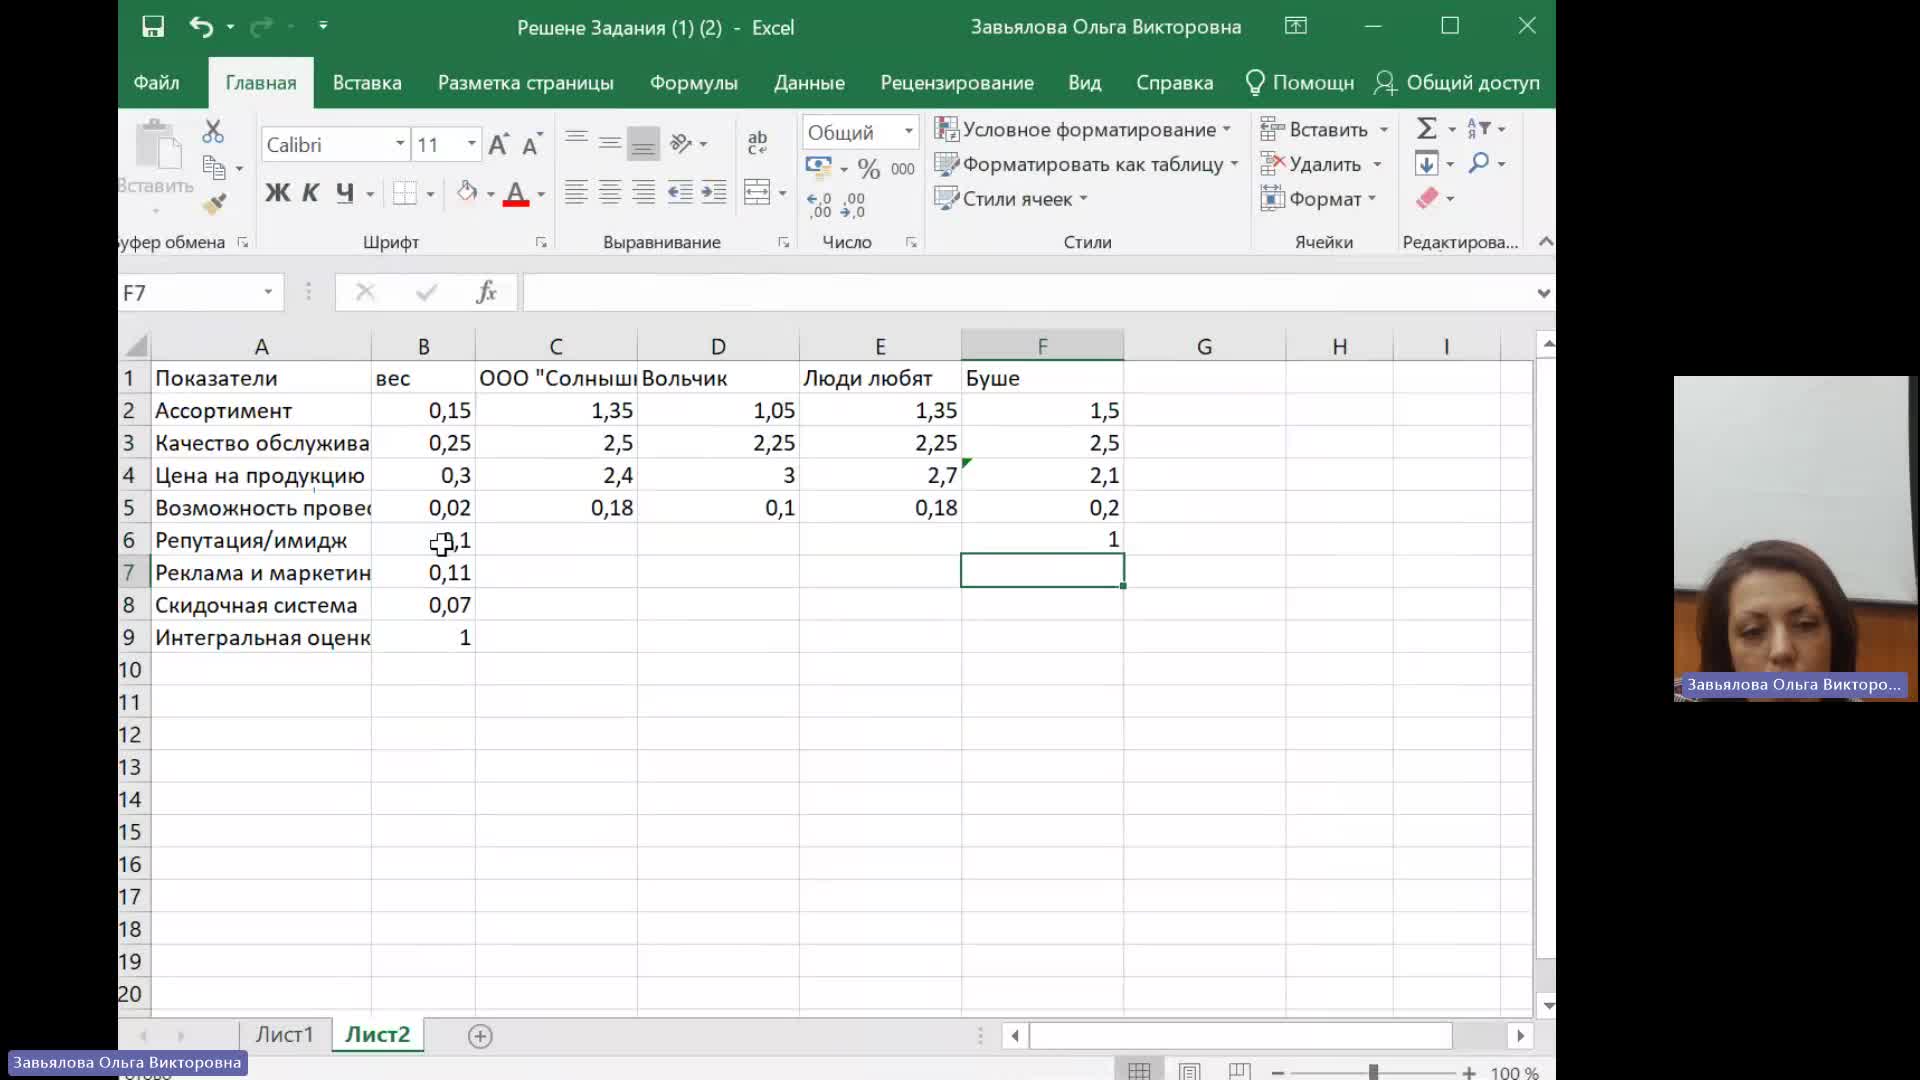Screen dimensions: 1920x1080
Task: Click the Undo arrow icon
Action: point(201,27)
